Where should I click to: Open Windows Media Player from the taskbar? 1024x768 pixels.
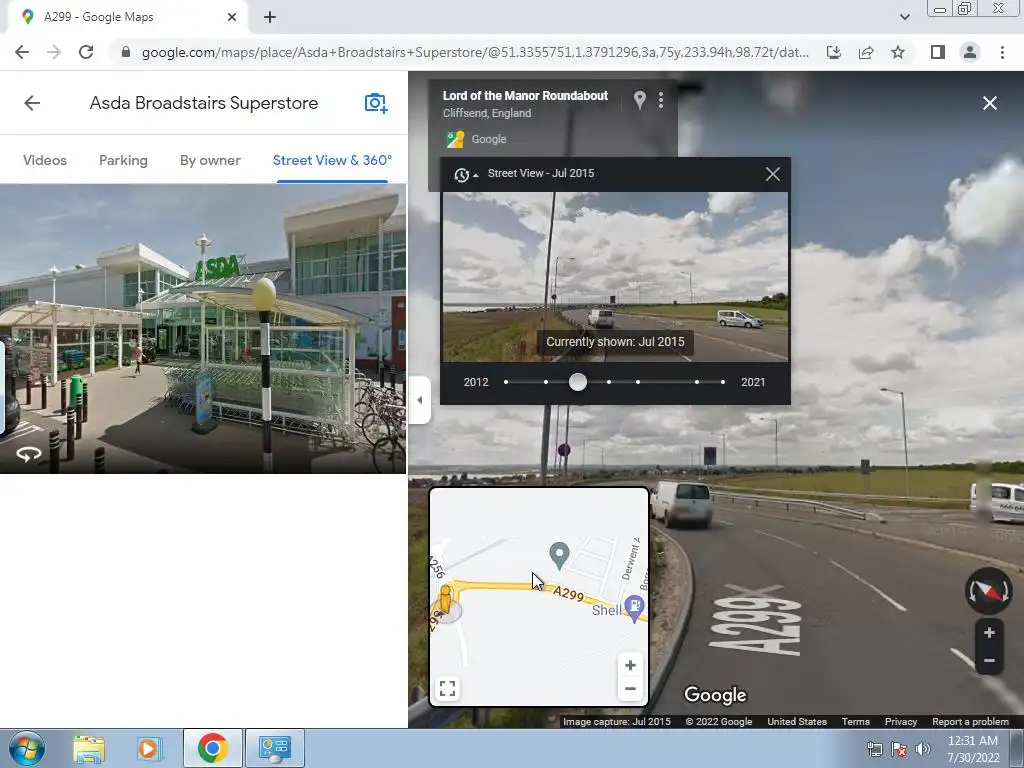pos(149,748)
